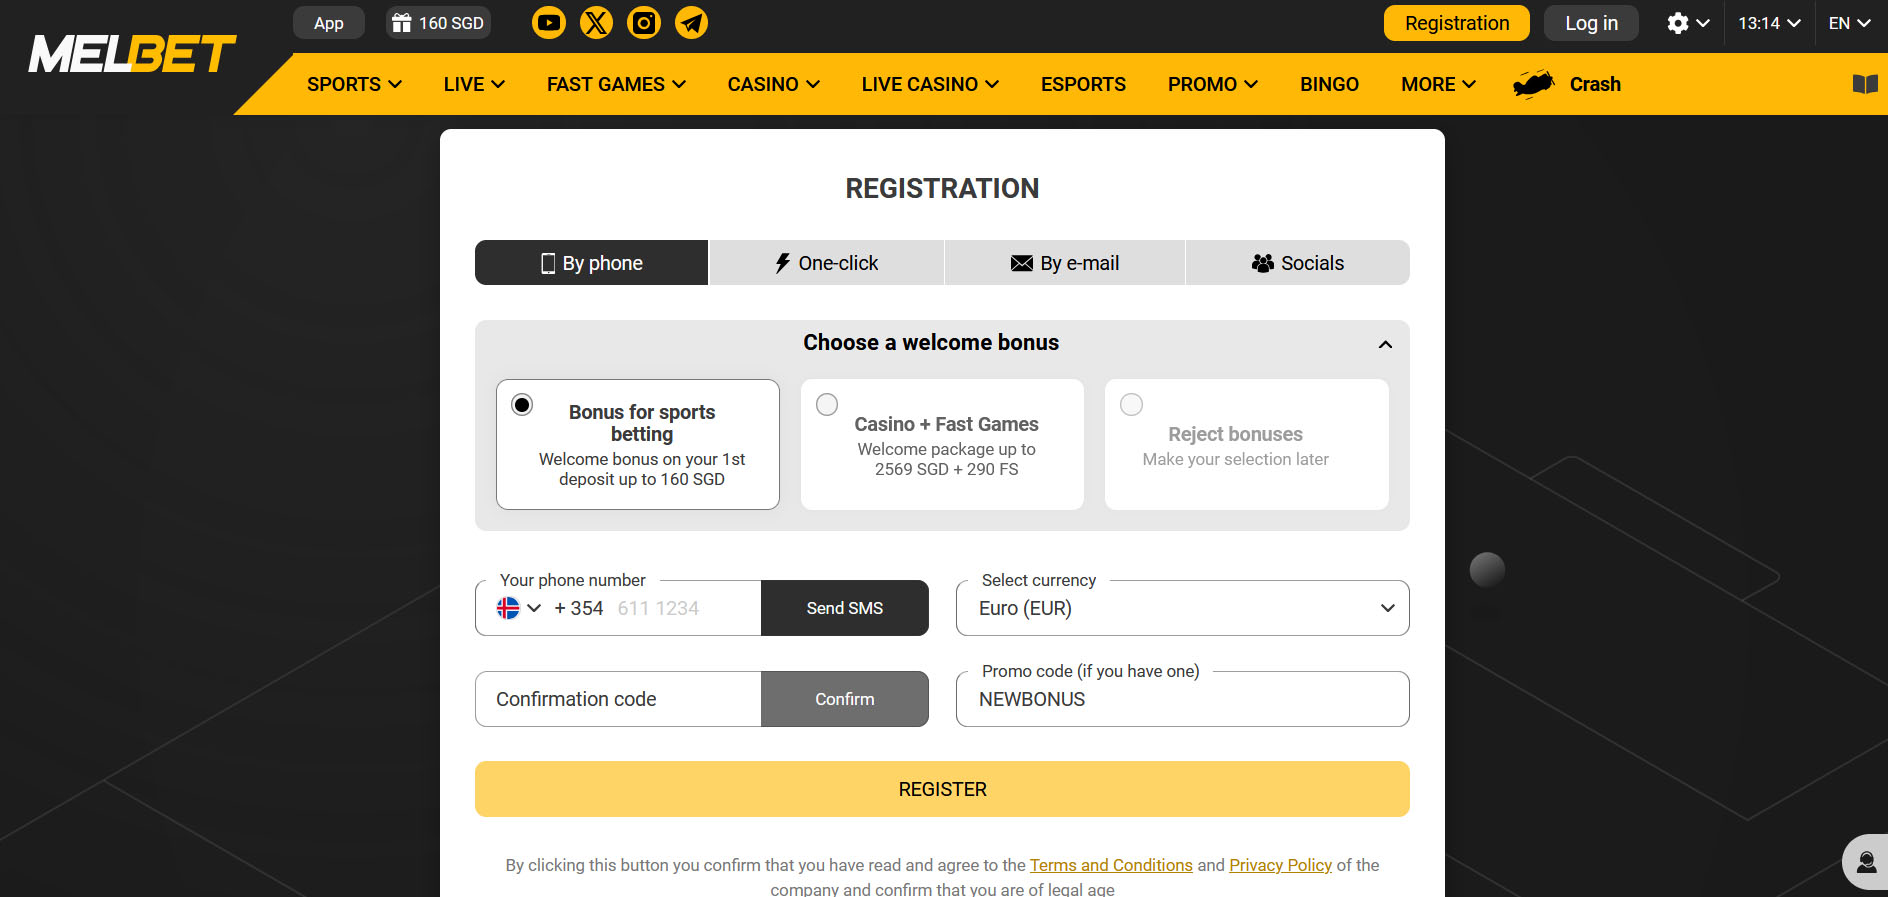This screenshot has height=897, width=1888.
Task: Expand the PROMO menu
Action: [x=1212, y=84]
